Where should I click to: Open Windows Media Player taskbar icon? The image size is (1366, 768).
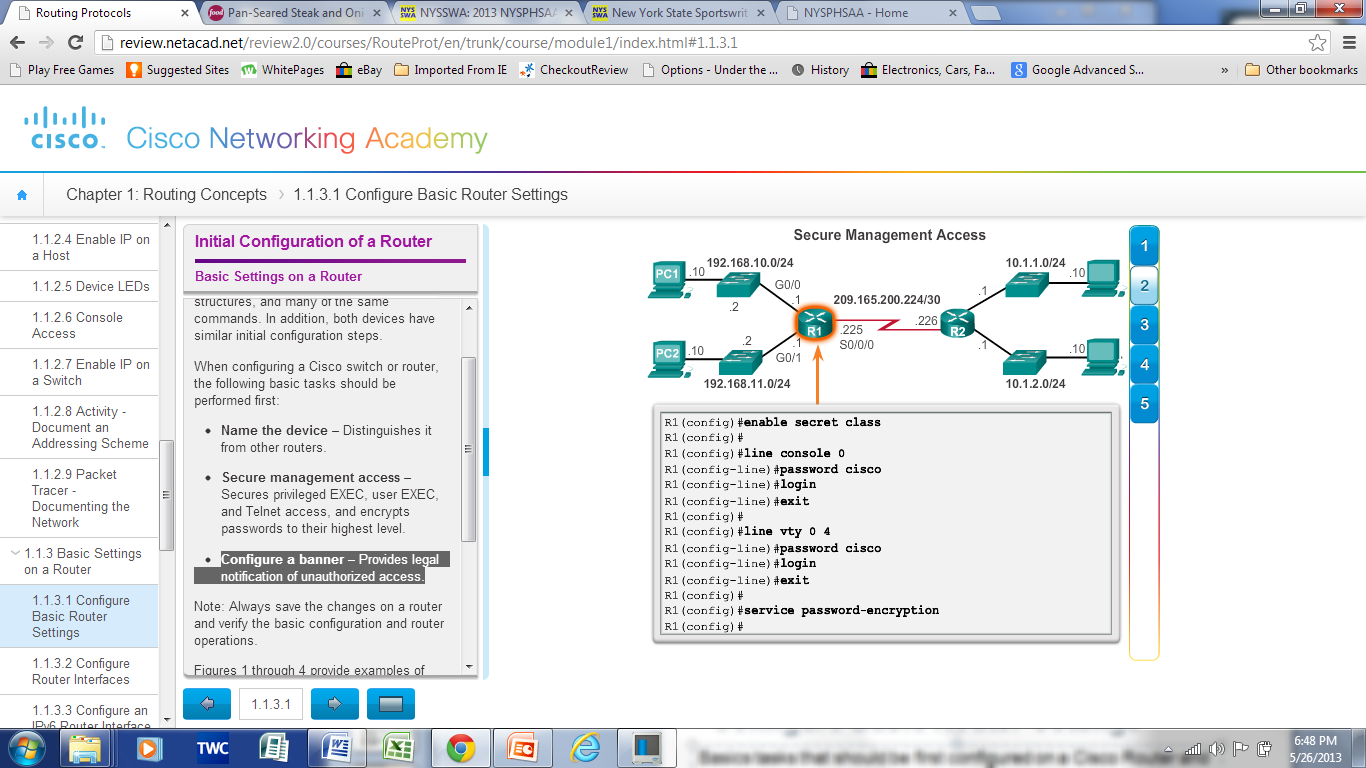pyautogui.click(x=148, y=748)
